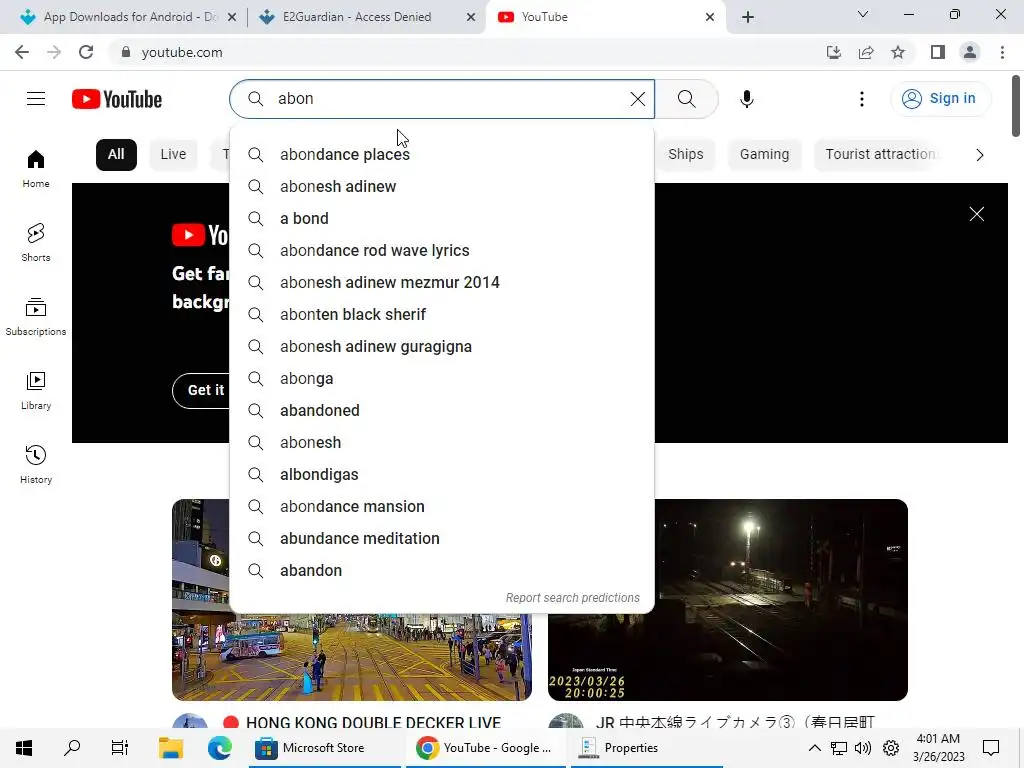Open Hong Kong Double Decker Live thumbnail
1024x768 pixels.
(351, 657)
